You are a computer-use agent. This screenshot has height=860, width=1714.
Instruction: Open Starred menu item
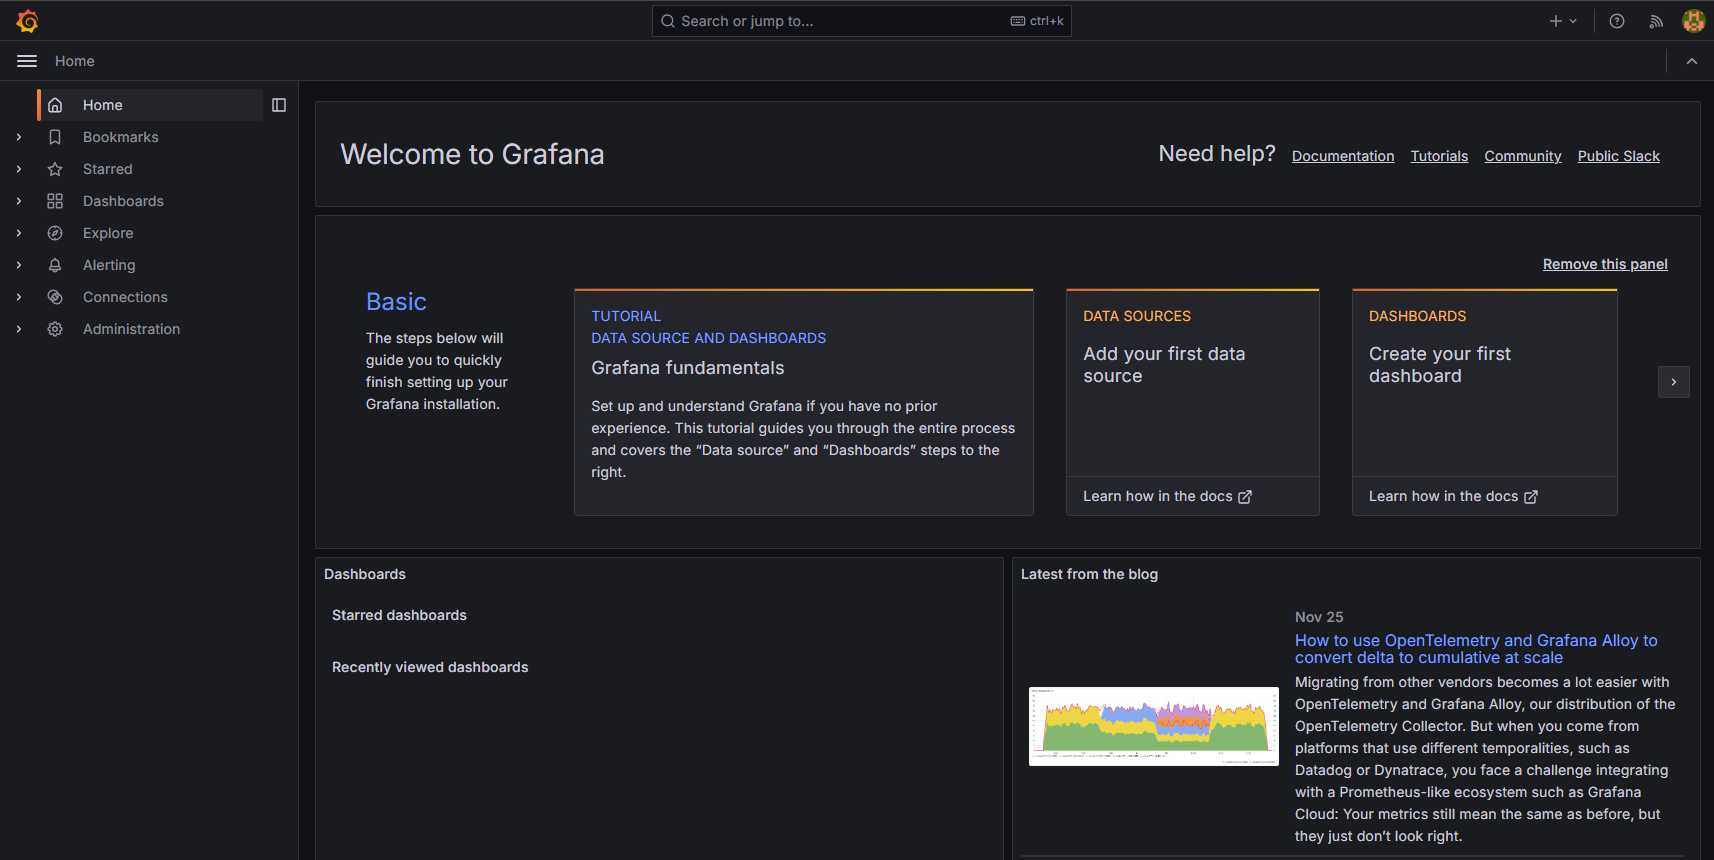click(108, 169)
